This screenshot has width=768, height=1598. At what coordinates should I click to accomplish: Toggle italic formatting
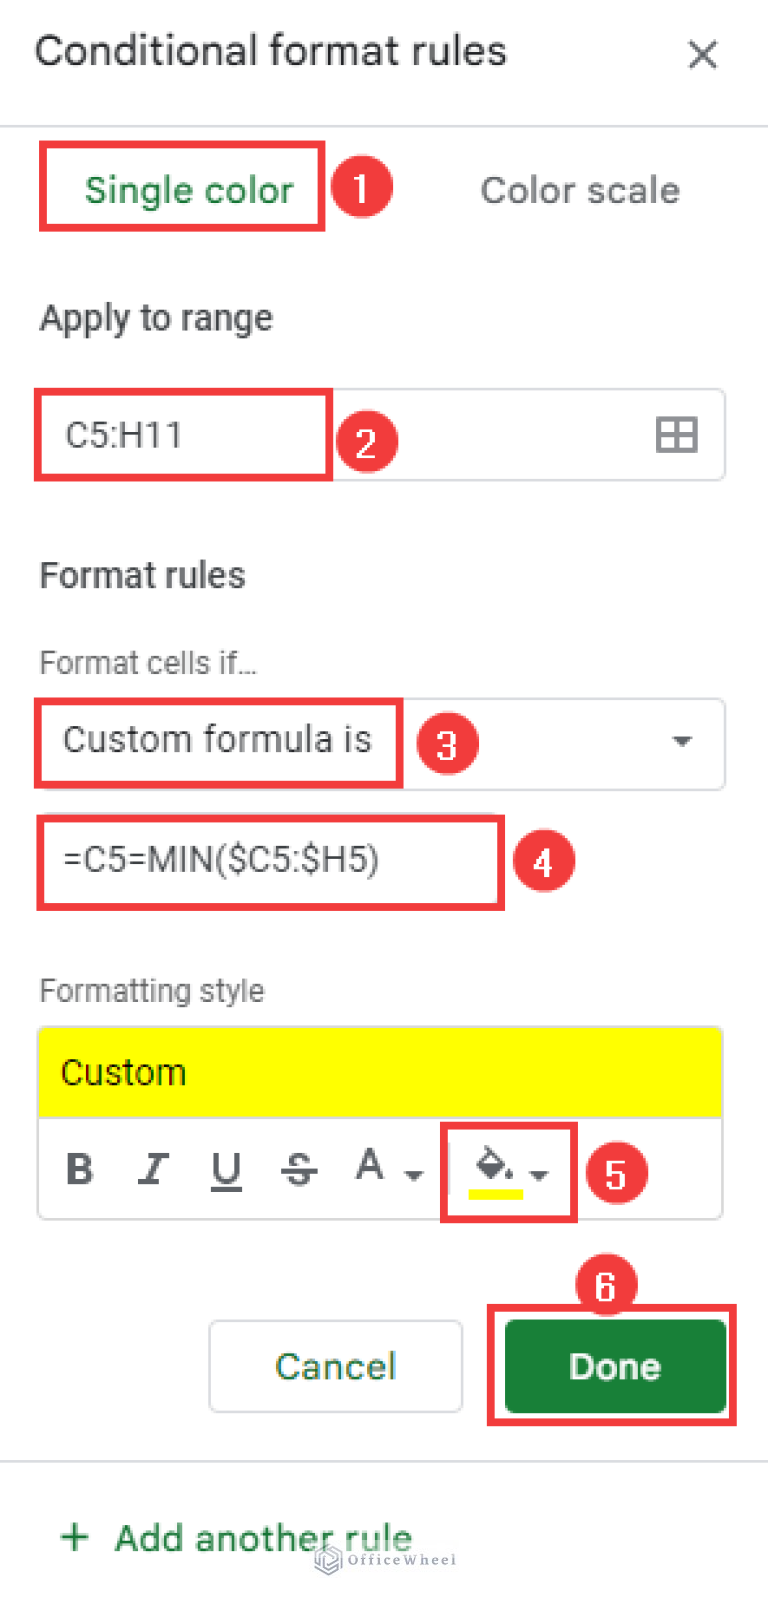[153, 1168]
